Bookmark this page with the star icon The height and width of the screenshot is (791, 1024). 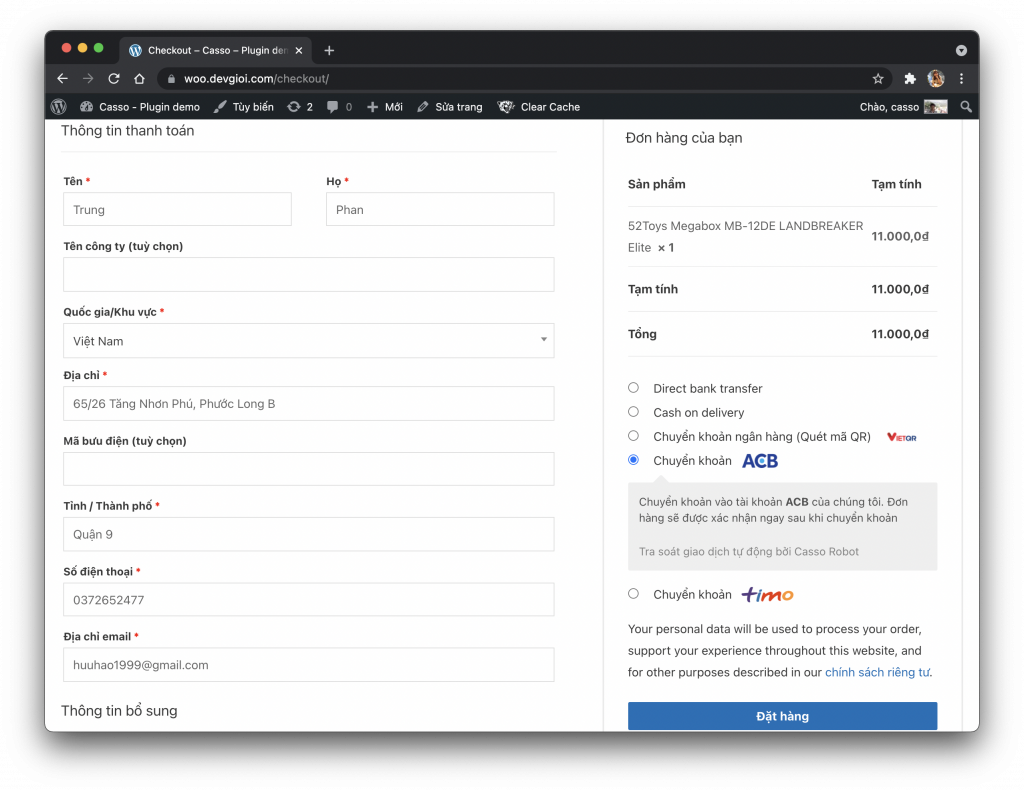click(878, 79)
